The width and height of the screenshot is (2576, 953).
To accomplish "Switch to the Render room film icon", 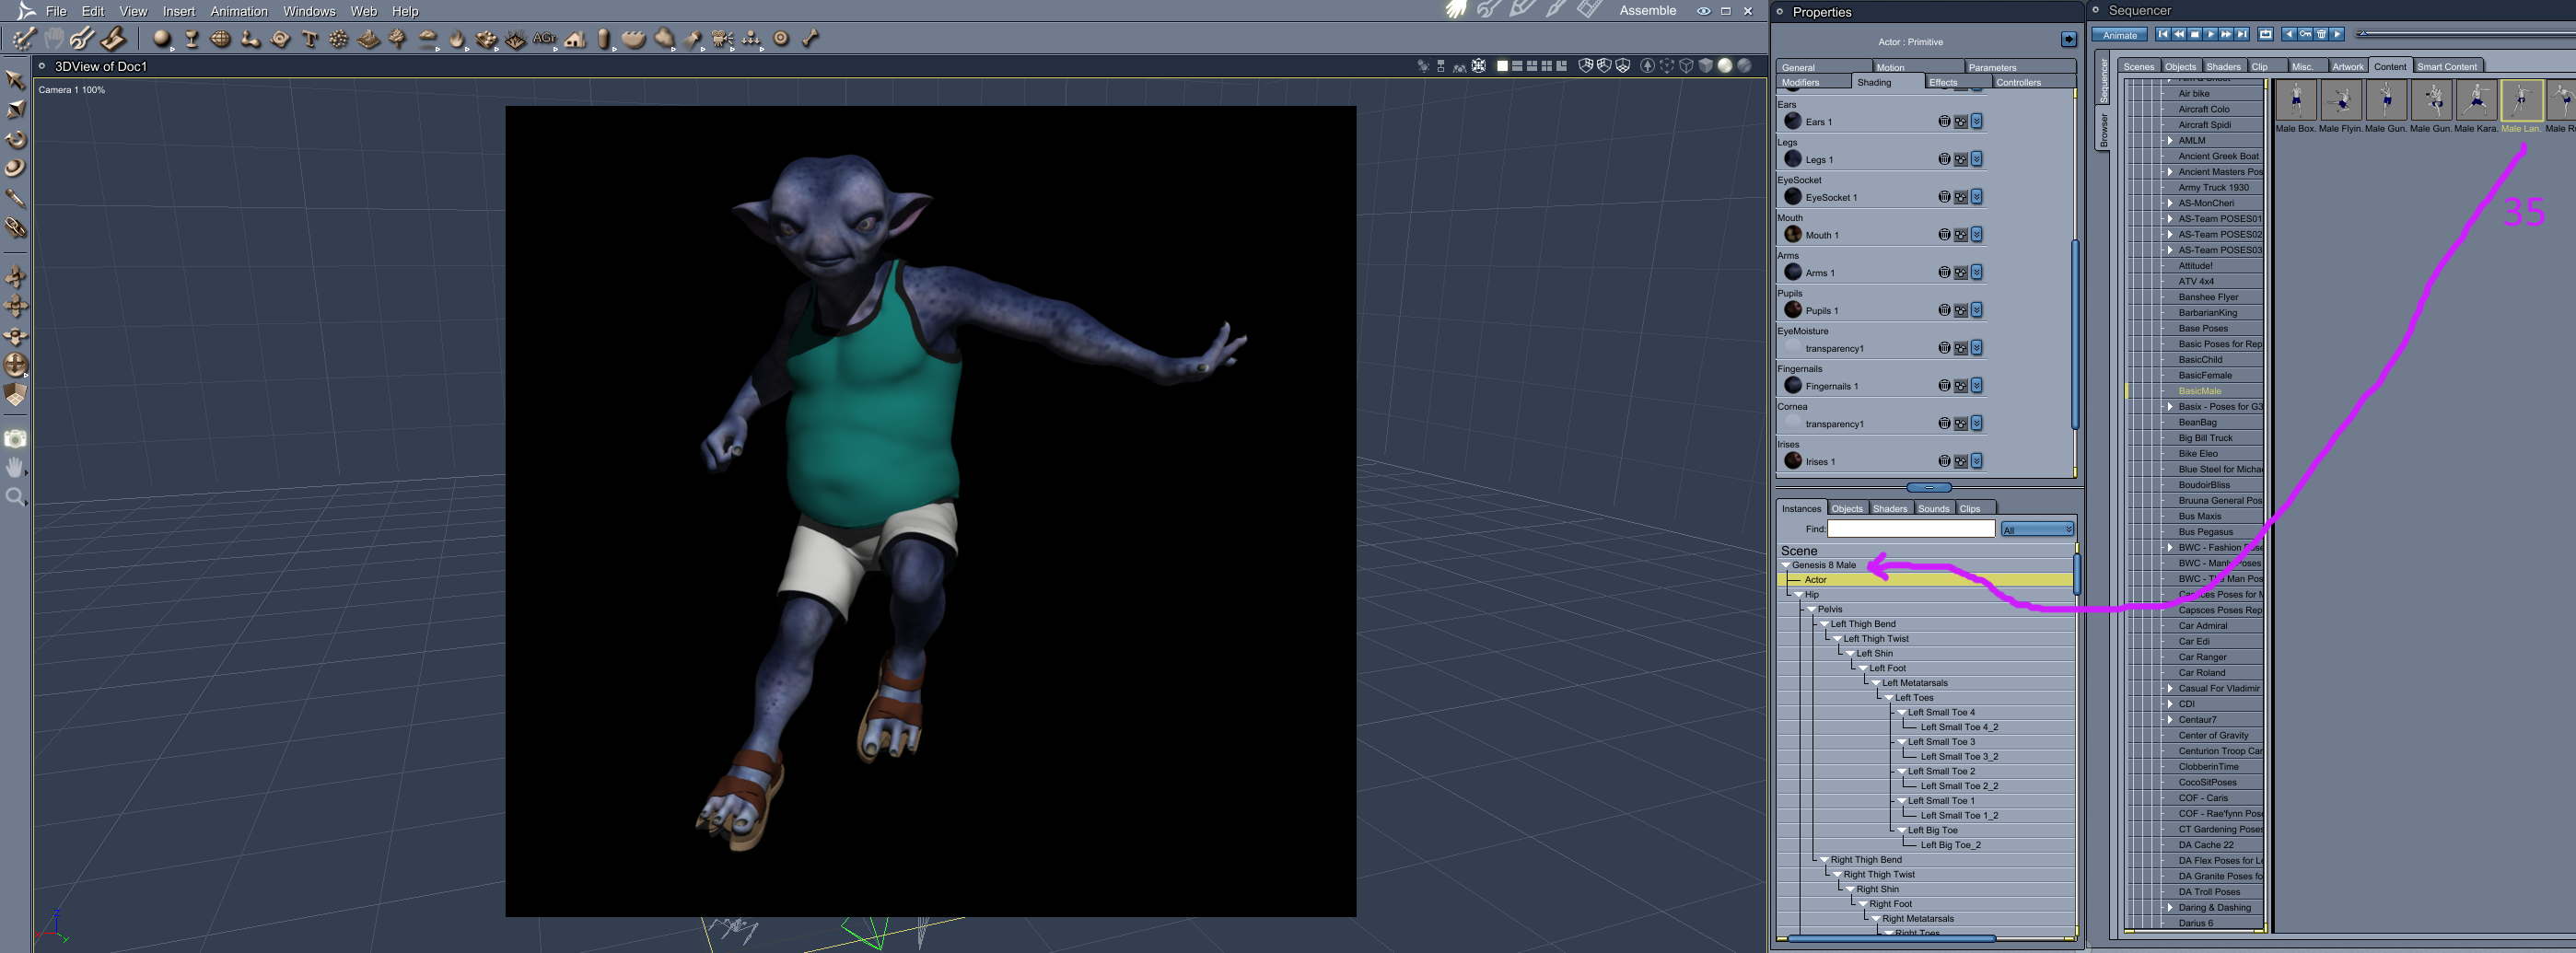I will [x=1590, y=10].
